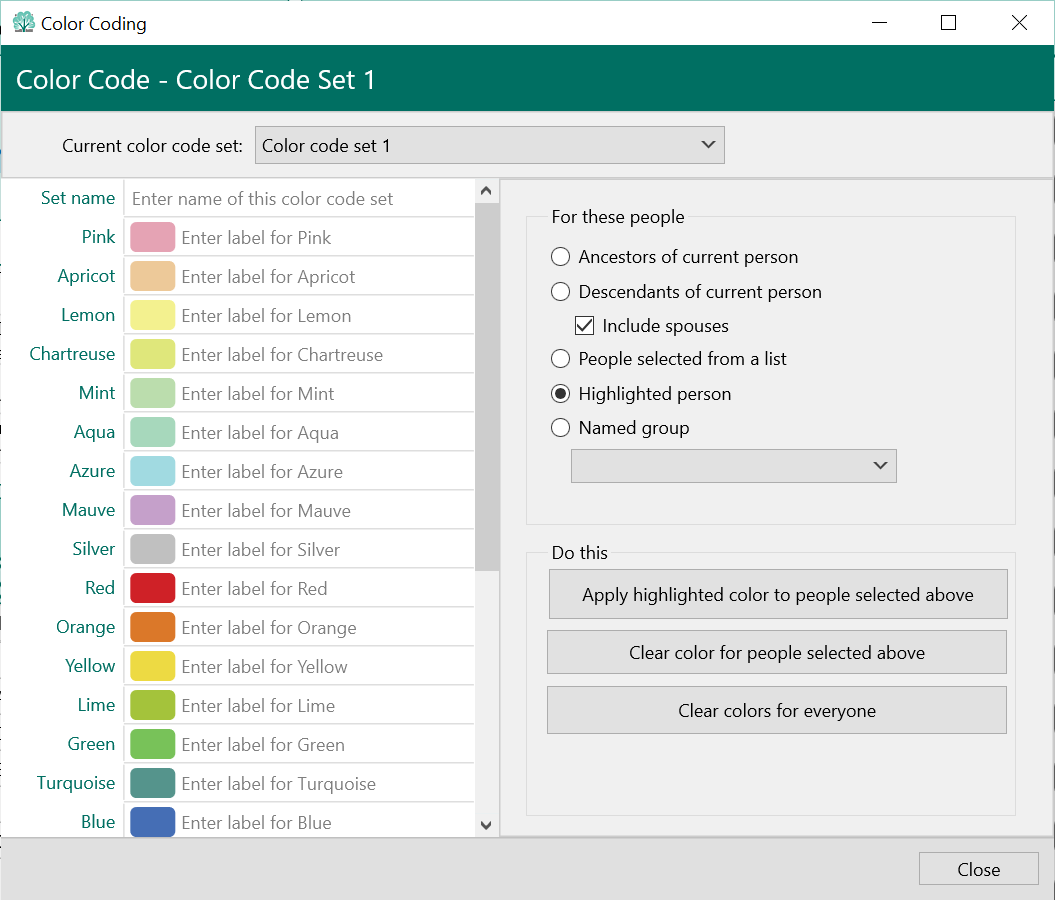The width and height of the screenshot is (1055, 900).
Task: Click the tree app icon in title bar
Action: pyautogui.click(x=23, y=23)
